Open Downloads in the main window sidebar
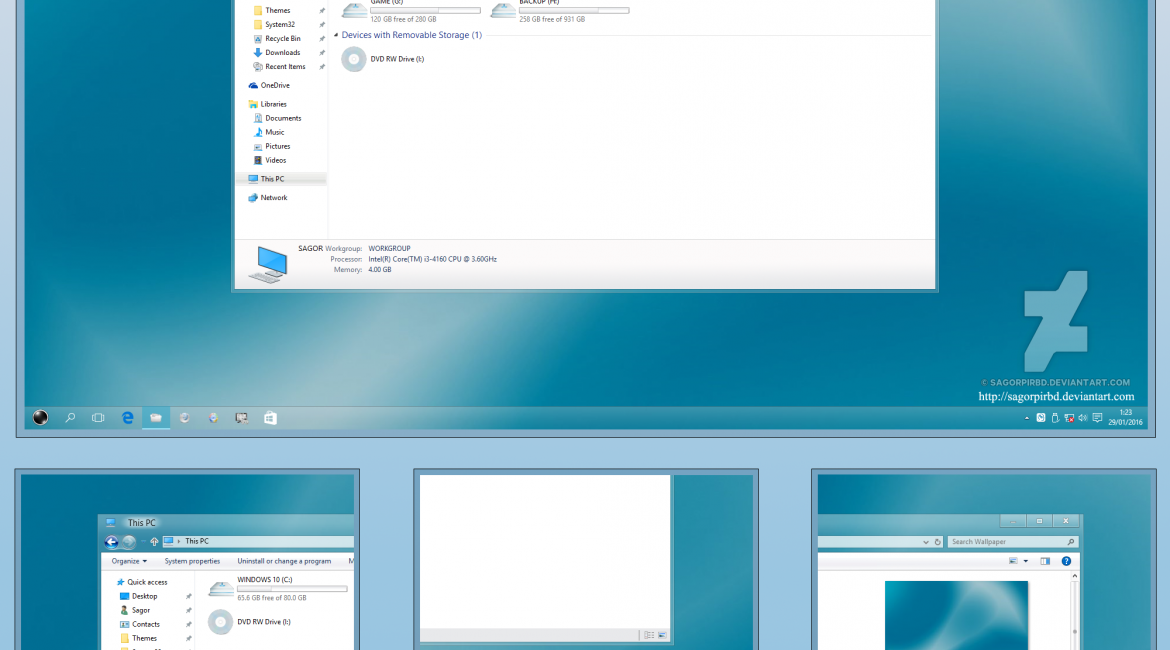1170x650 pixels. click(x=277, y=52)
